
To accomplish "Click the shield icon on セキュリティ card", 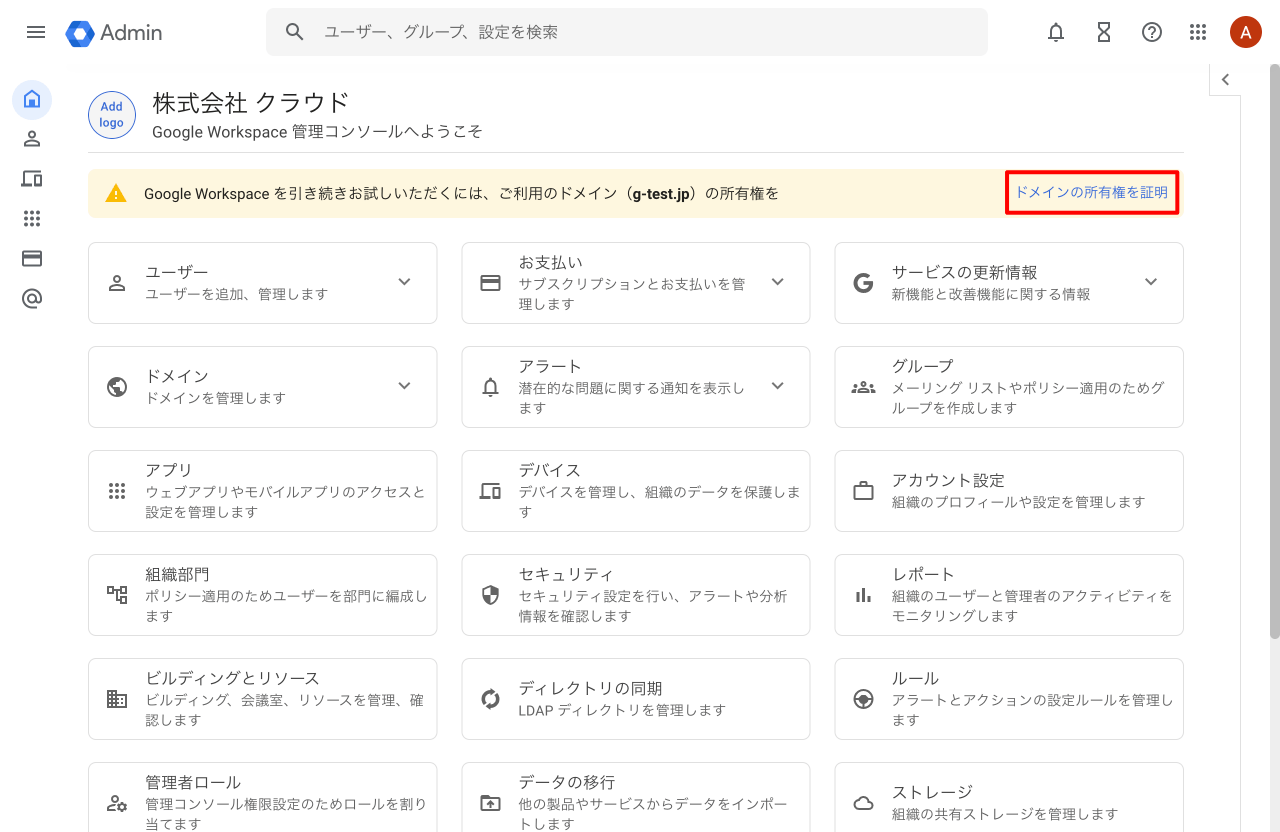I will (490, 595).
